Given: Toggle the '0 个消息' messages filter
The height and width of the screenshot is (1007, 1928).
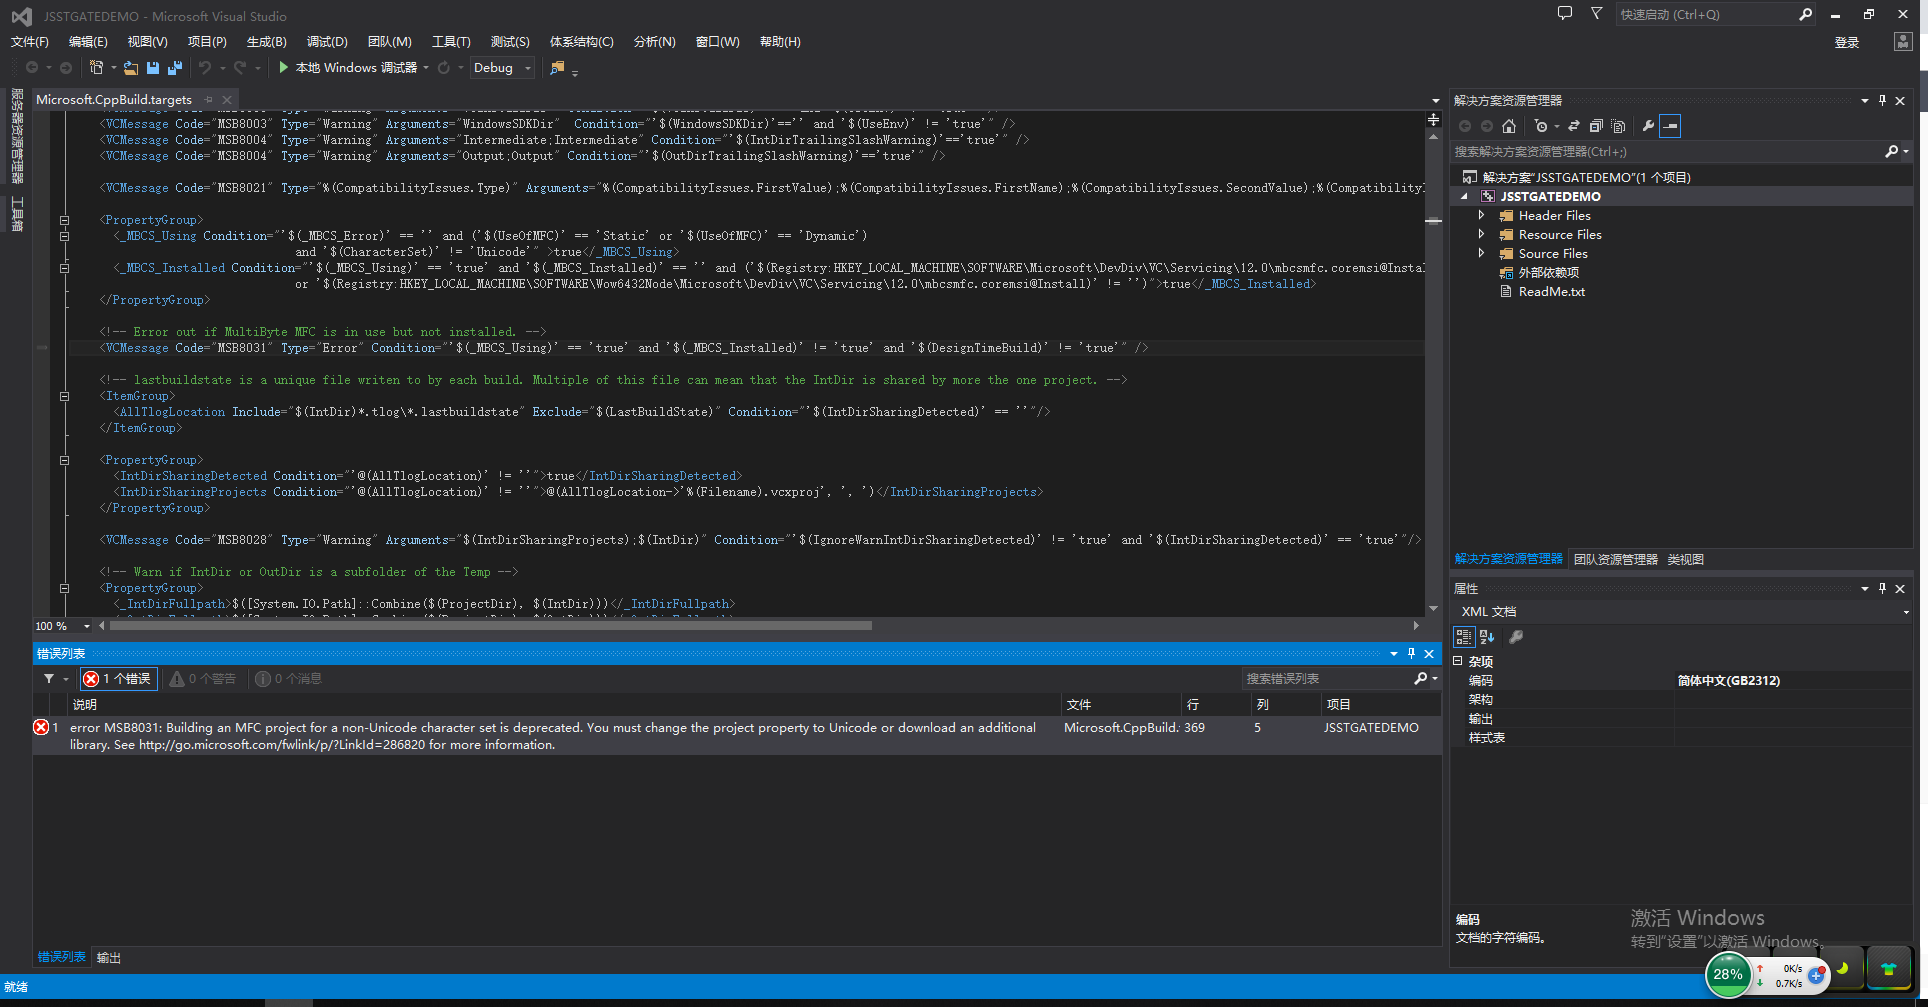Looking at the screenshot, I should point(289,679).
